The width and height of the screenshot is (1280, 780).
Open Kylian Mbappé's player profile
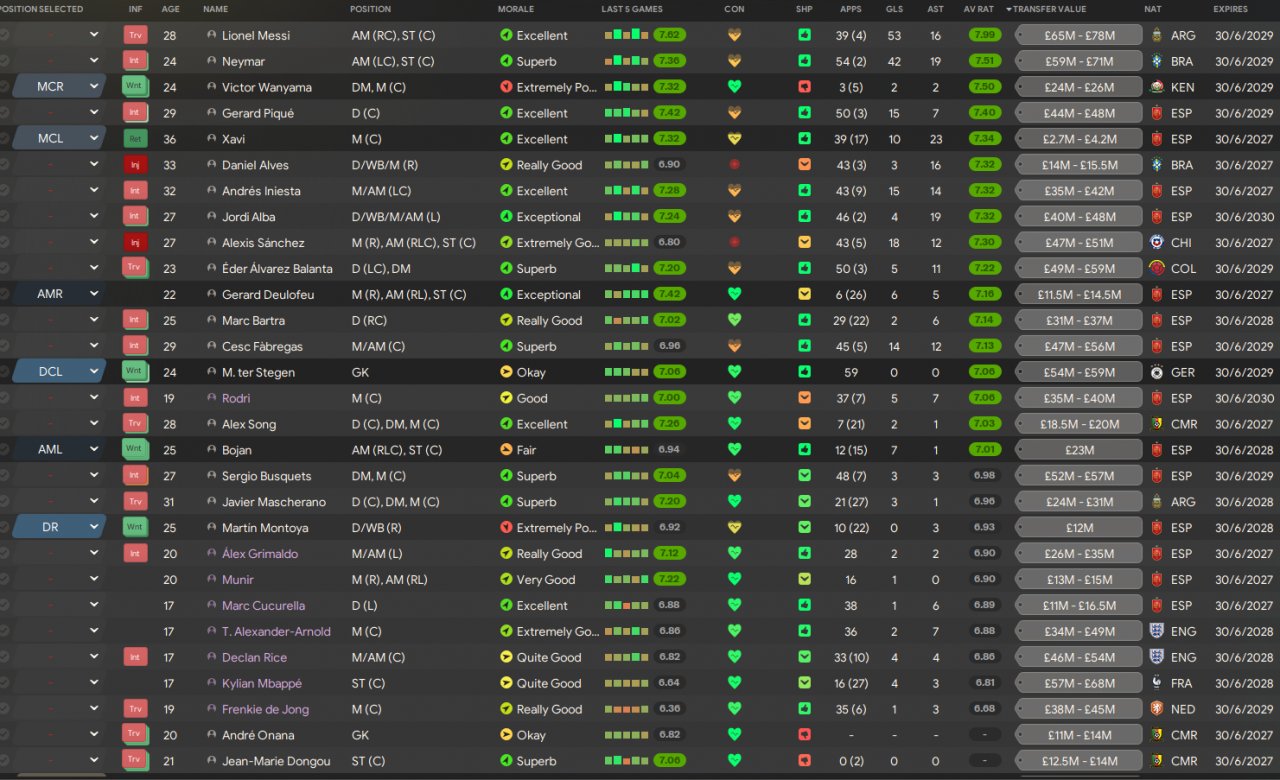(262, 683)
